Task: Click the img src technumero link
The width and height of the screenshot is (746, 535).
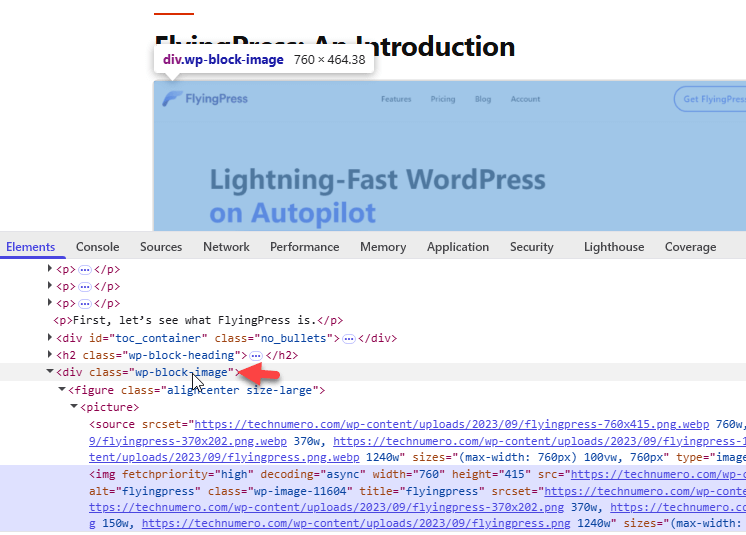Action: click(658, 475)
